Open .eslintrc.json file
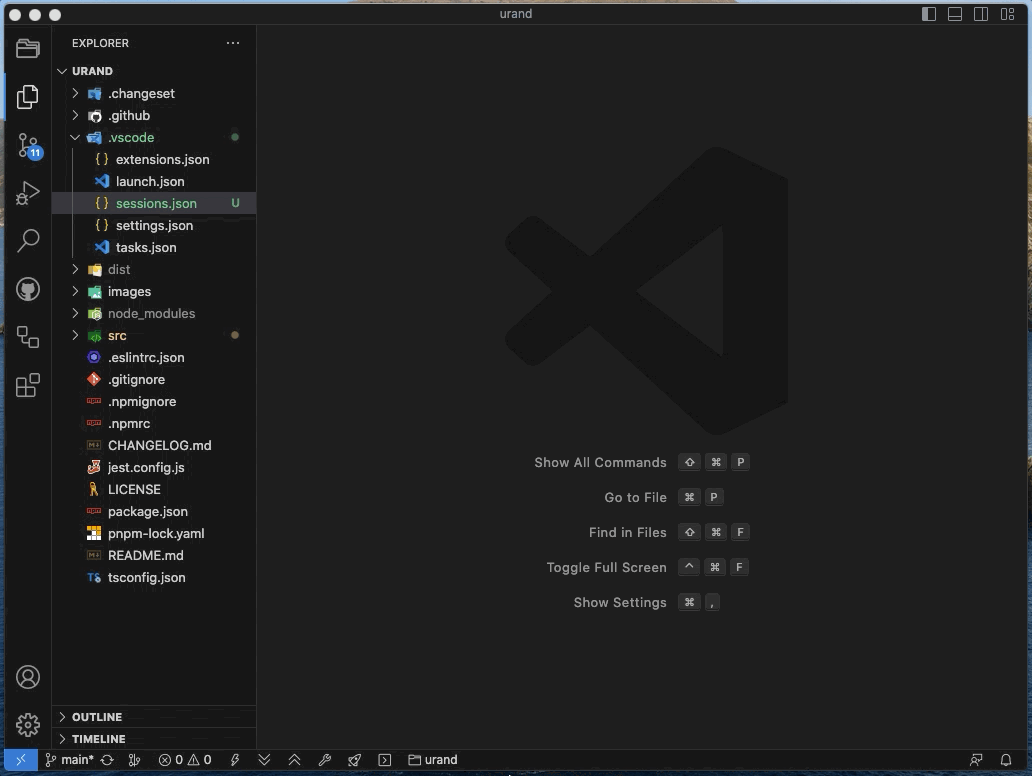 pyautogui.click(x=154, y=357)
